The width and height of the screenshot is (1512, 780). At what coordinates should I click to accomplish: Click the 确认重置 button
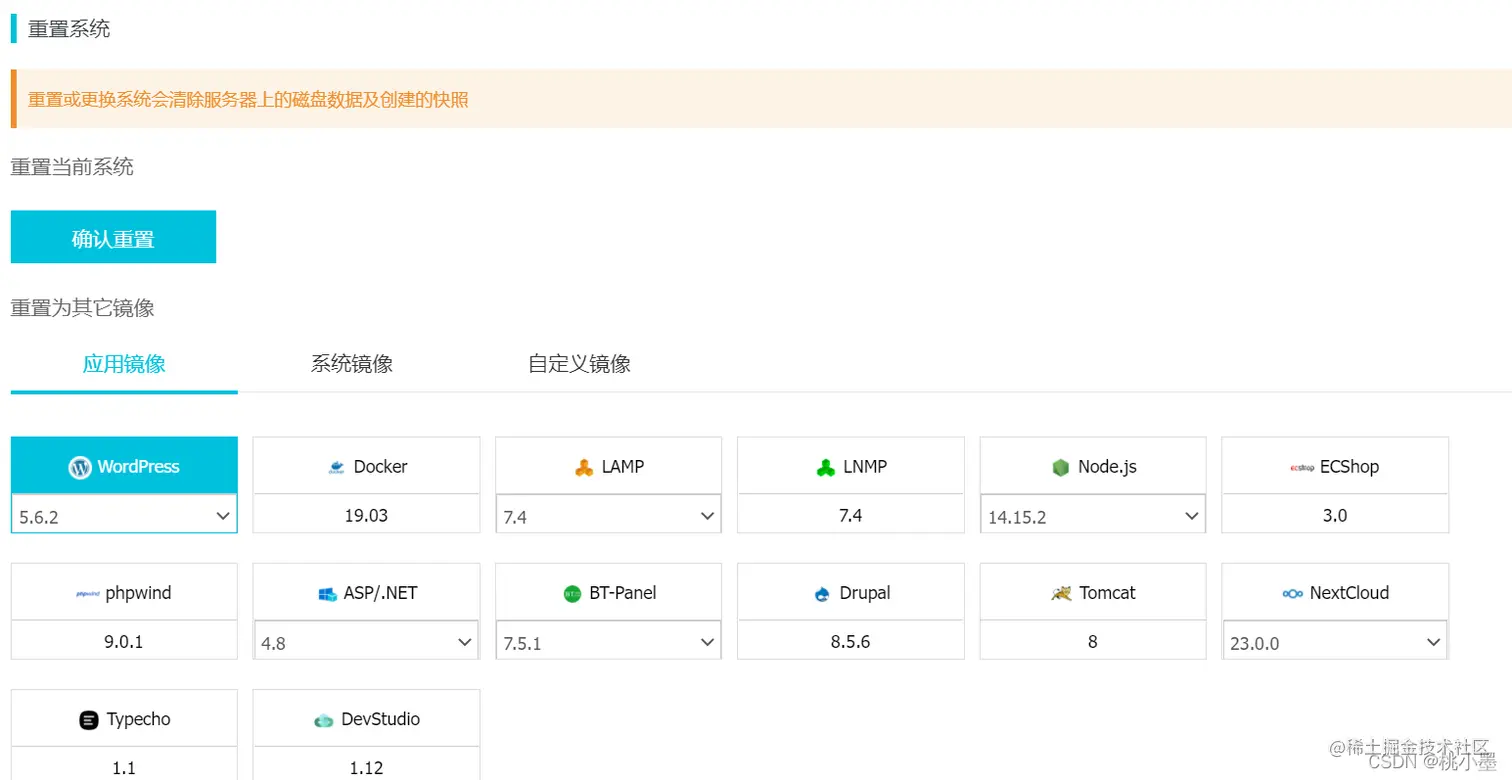click(x=113, y=237)
